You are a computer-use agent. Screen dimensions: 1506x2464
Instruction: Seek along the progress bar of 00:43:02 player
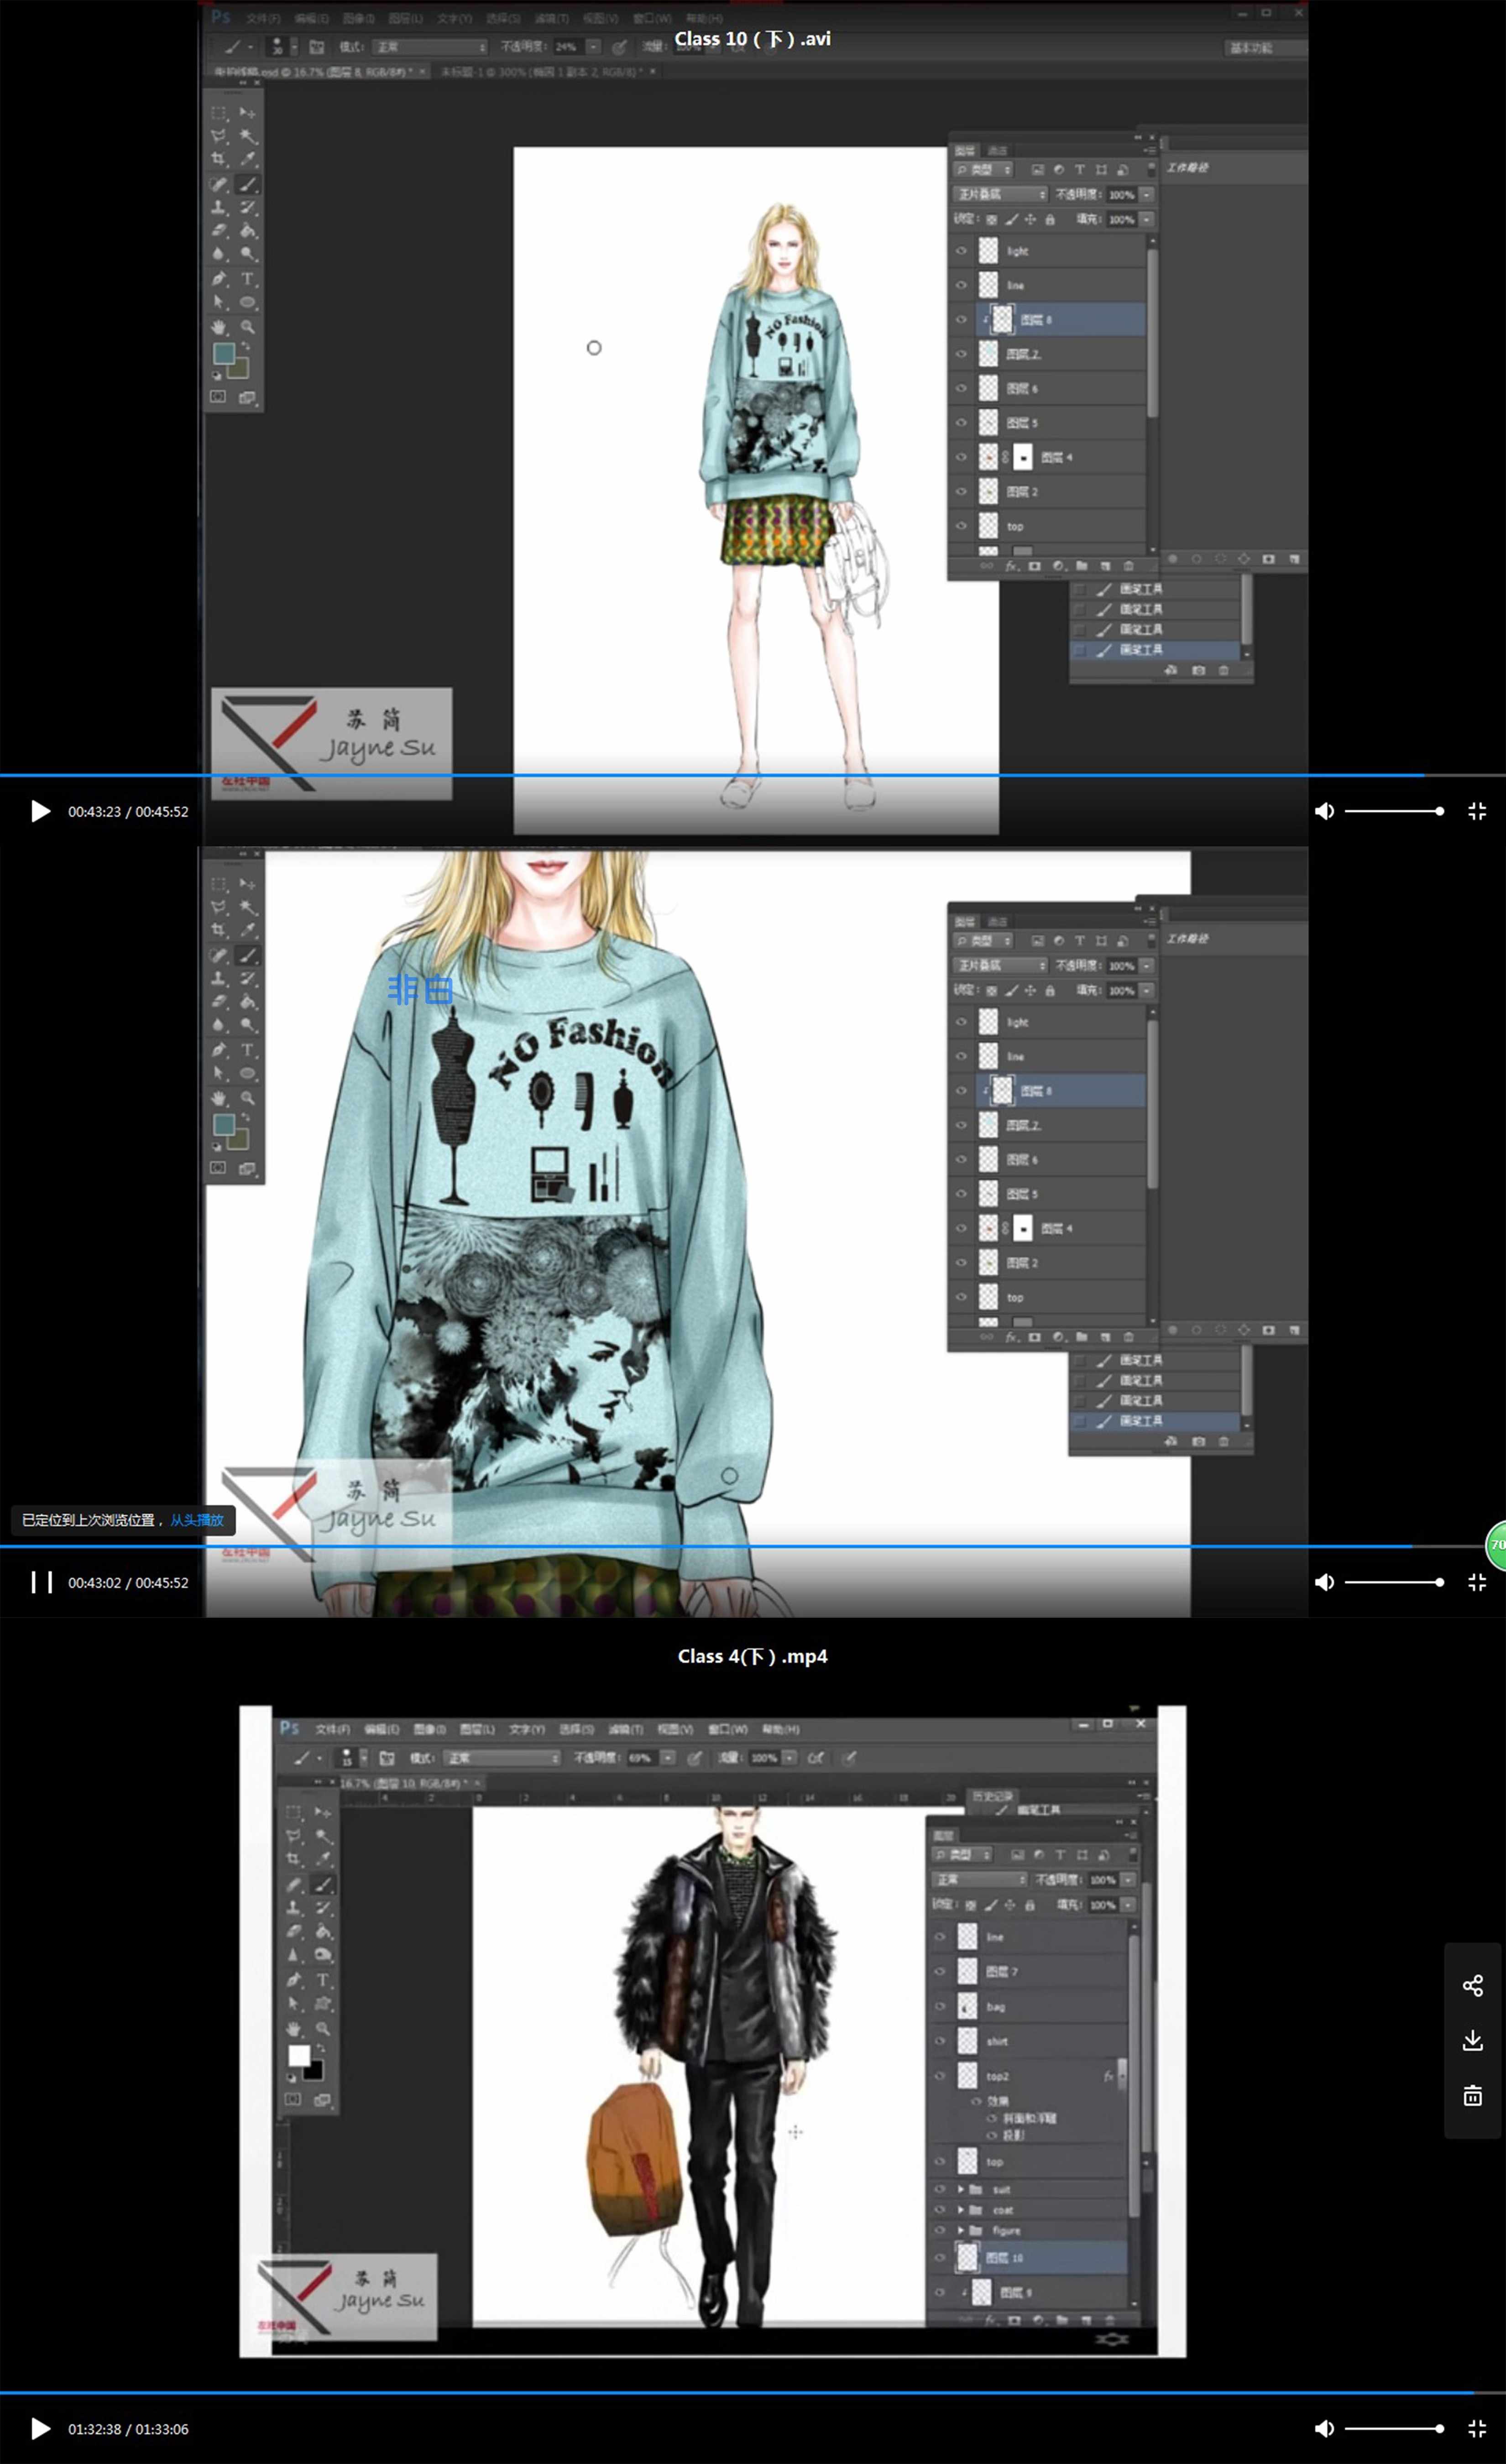click(x=753, y=1546)
